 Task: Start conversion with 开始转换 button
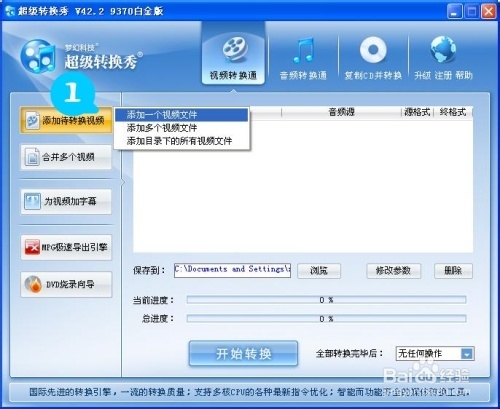pos(243,353)
